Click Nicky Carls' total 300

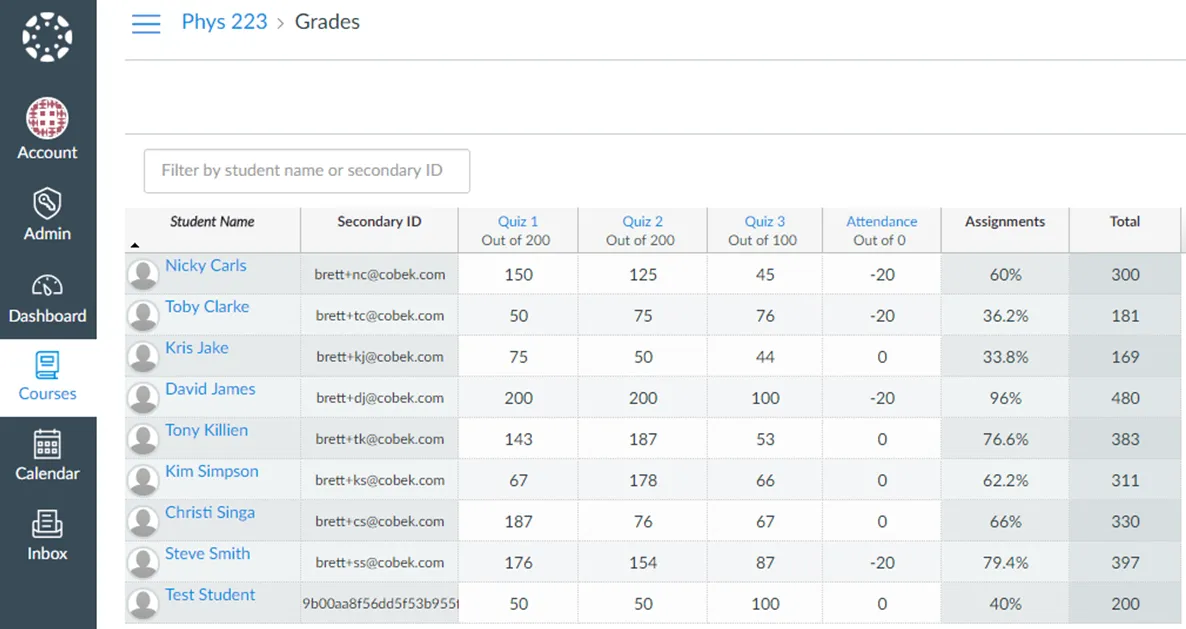[x=1125, y=274]
